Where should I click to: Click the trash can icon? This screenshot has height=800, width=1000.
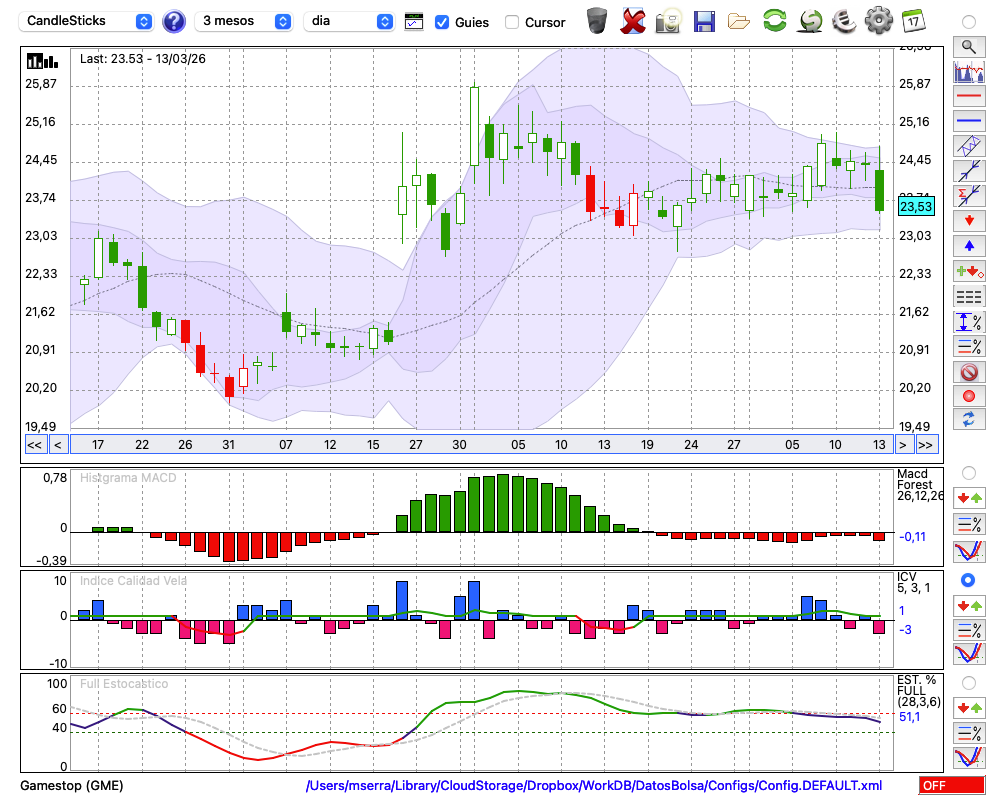click(597, 21)
